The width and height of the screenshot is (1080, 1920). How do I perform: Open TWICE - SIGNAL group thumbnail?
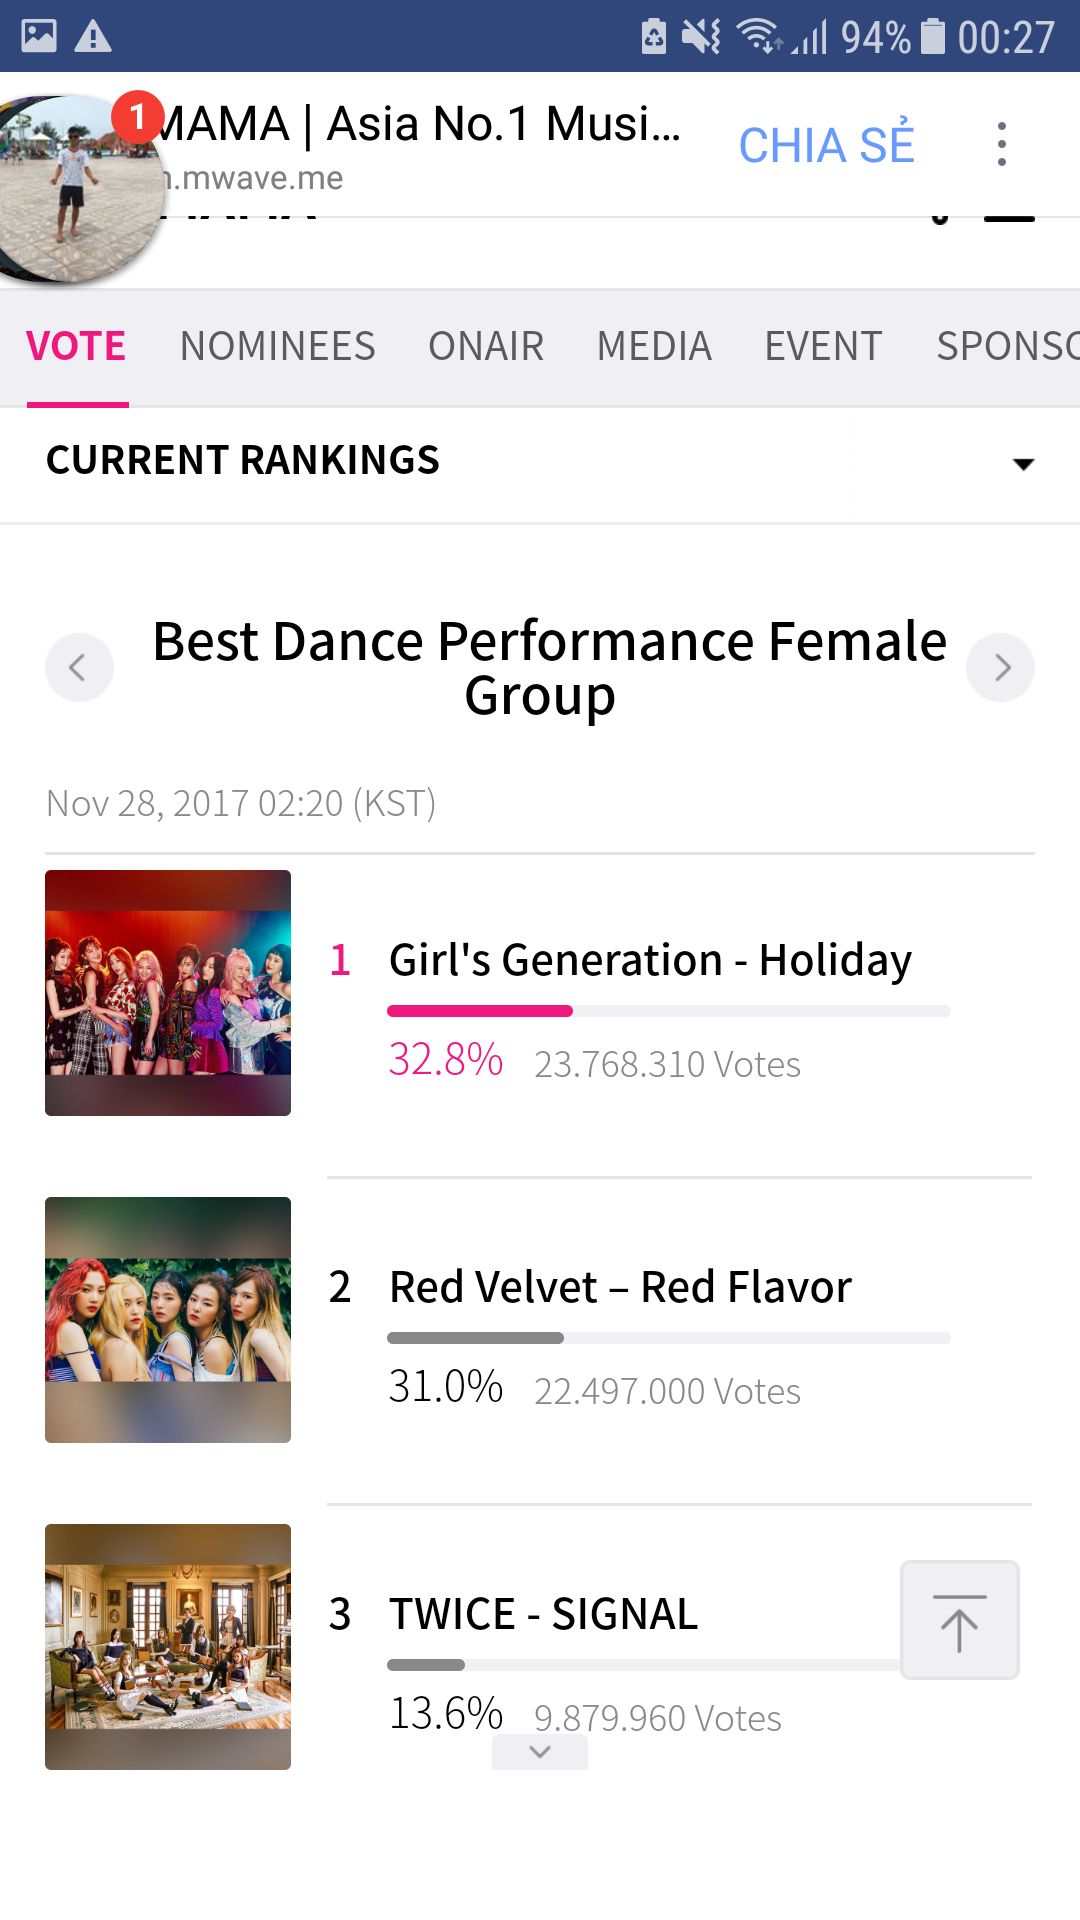168,1647
